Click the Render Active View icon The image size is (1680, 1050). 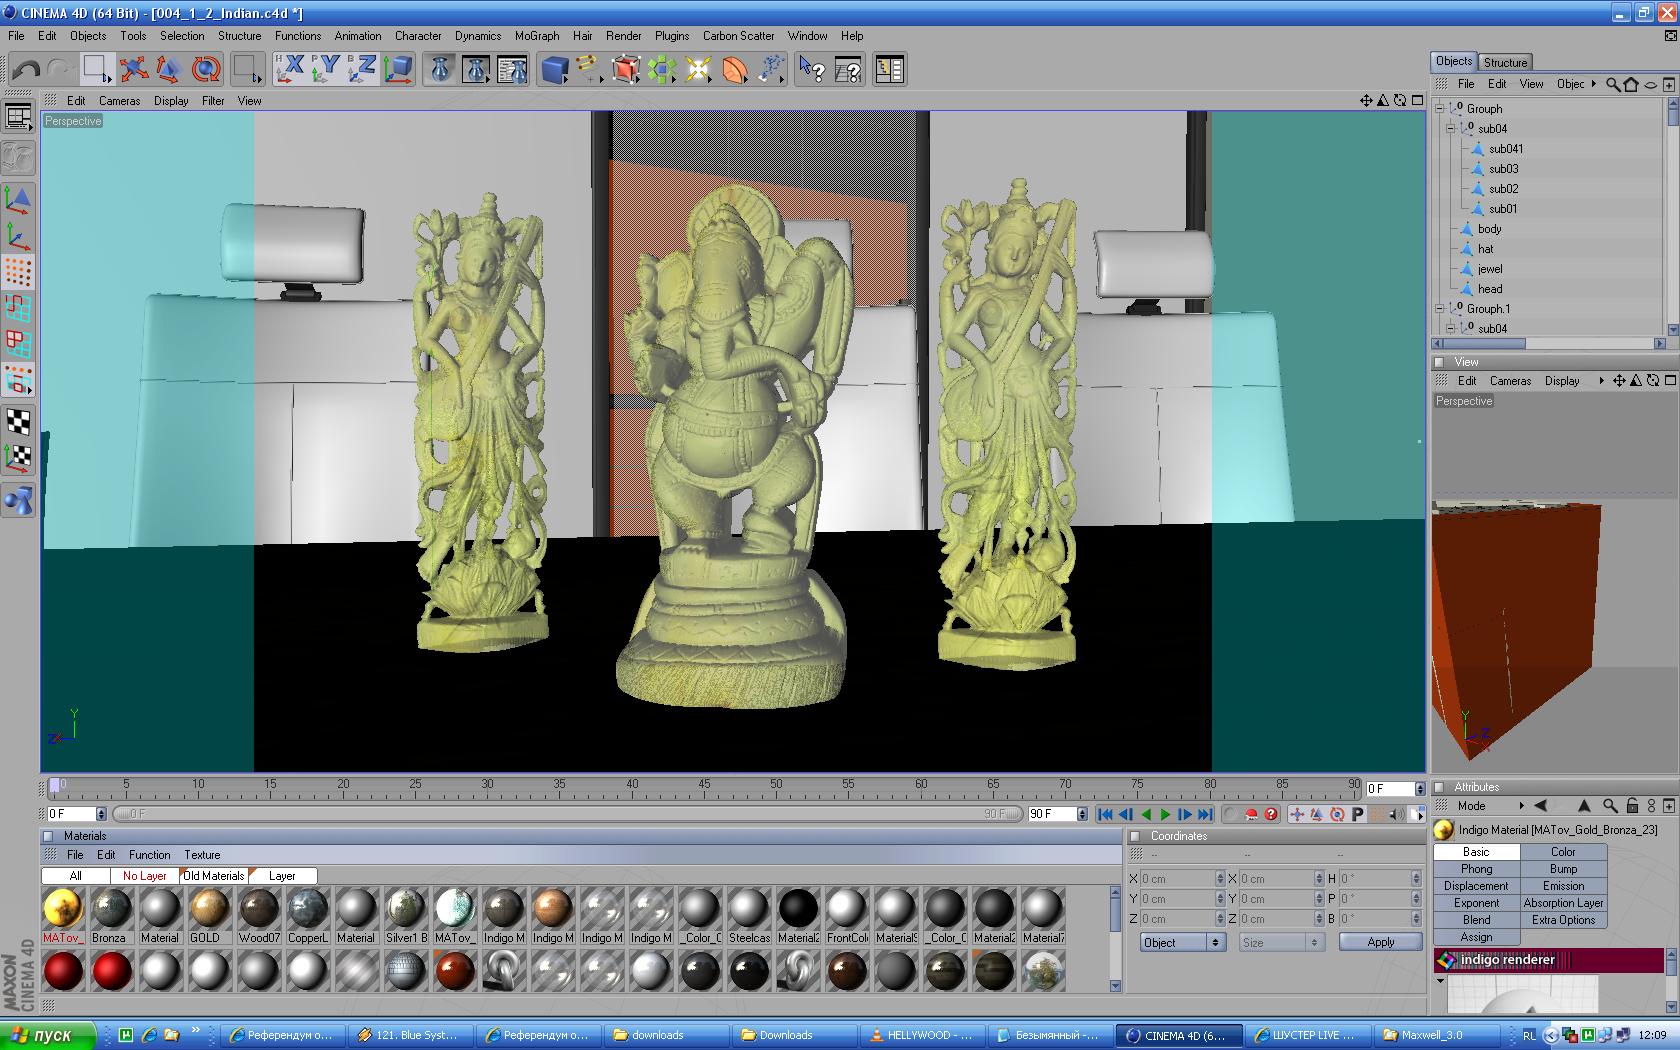pos(440,69)
